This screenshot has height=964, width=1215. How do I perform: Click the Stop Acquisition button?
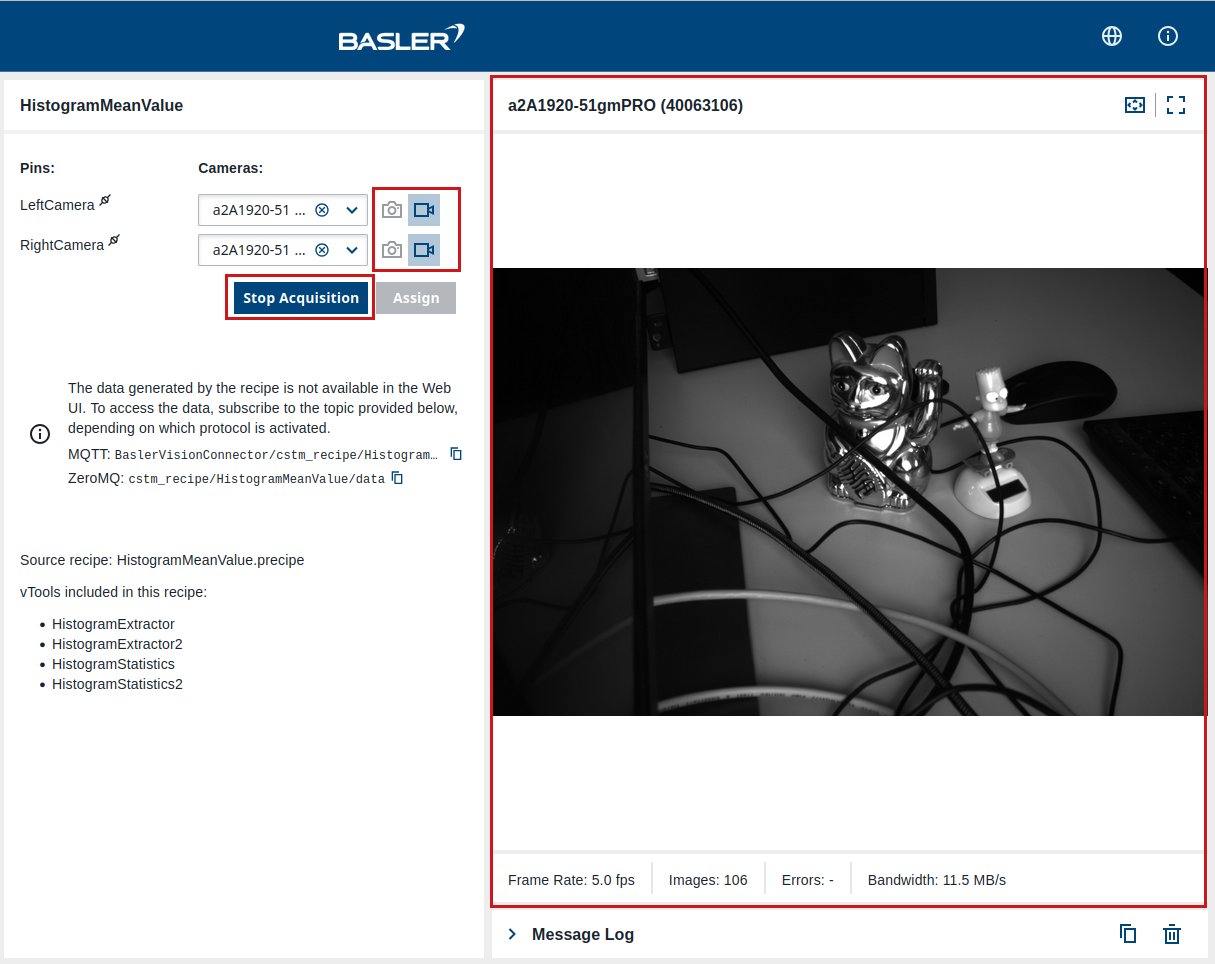coord(301,298)
